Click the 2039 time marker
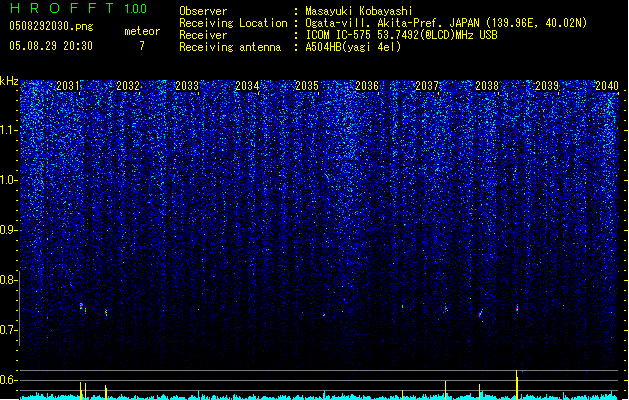This screenshot has width=629, height=400. [x=547, y=86]
